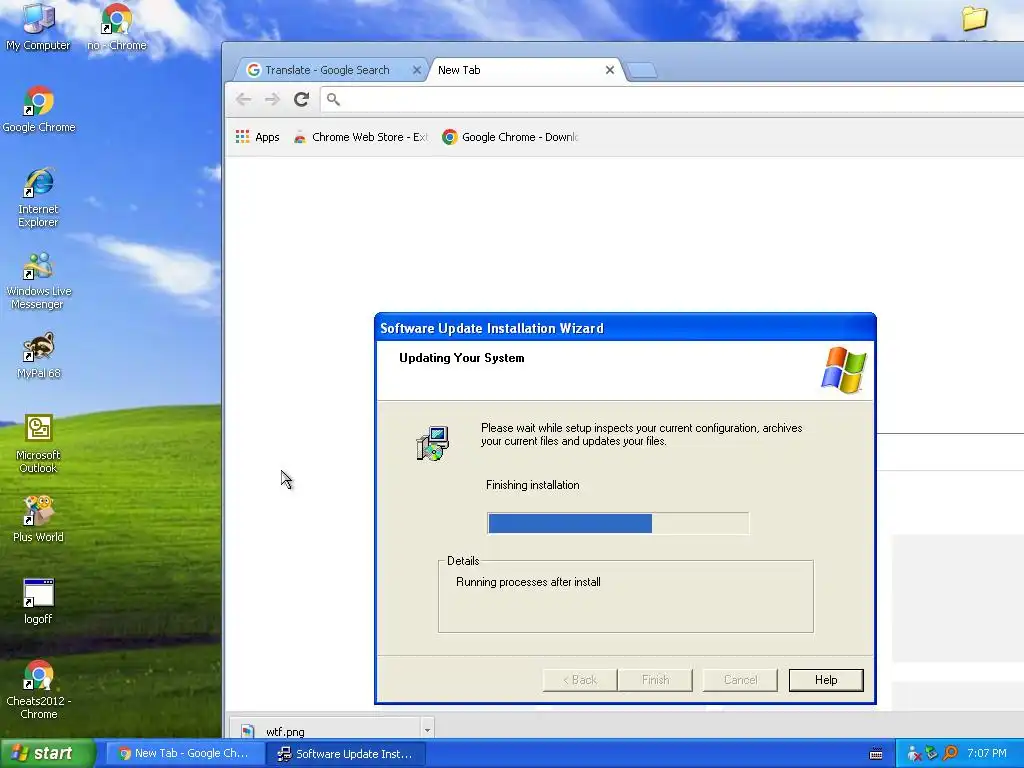Viewport: 1024px width, 768px height.
Task: Click the network disconnected tray icon
Action: [x=914, y=754]
